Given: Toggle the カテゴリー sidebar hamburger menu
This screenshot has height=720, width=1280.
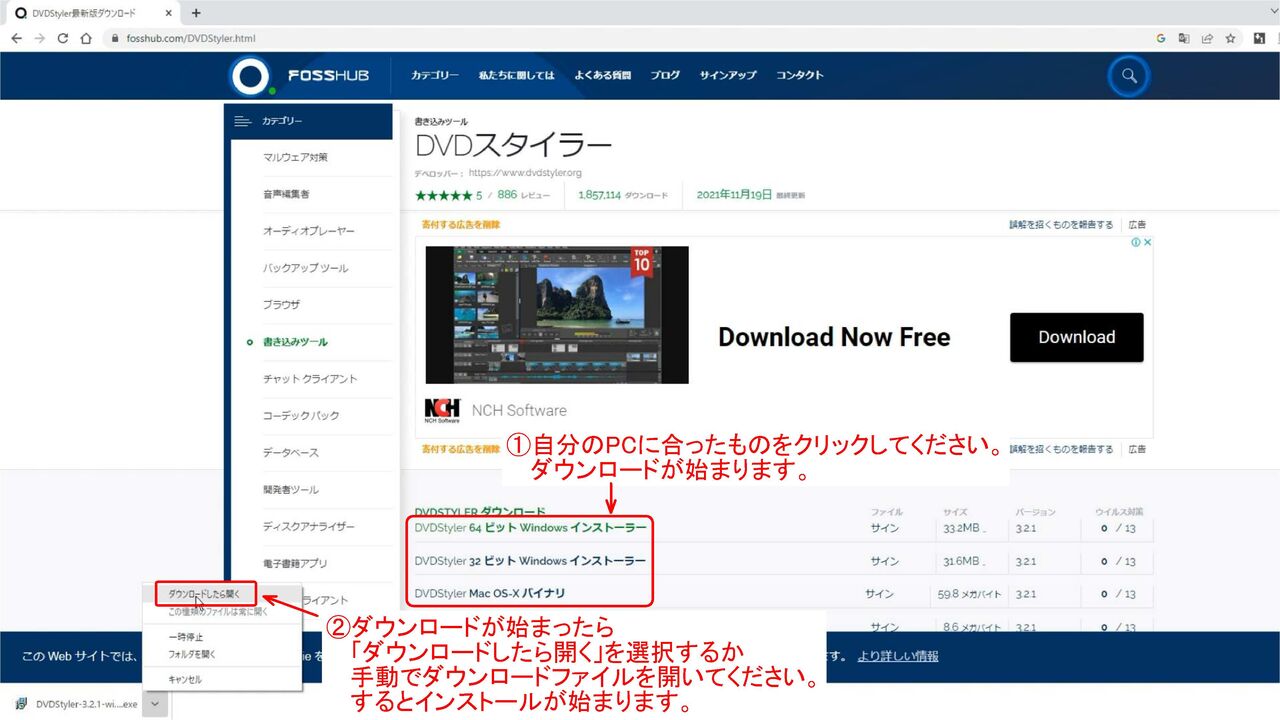Looking at the screenshot, I should pos(242,121).
